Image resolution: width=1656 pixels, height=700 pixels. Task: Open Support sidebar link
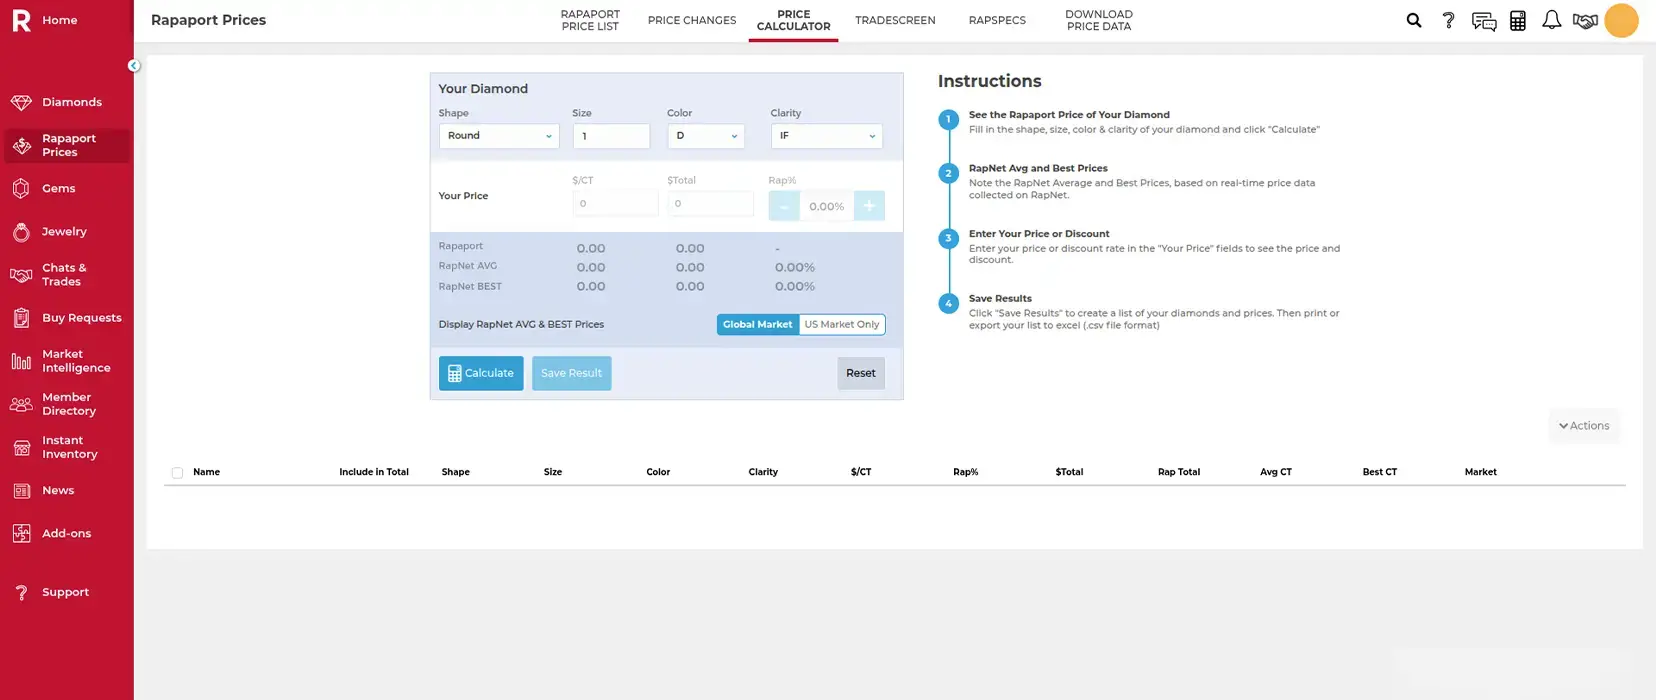click(x=65, y=593)
